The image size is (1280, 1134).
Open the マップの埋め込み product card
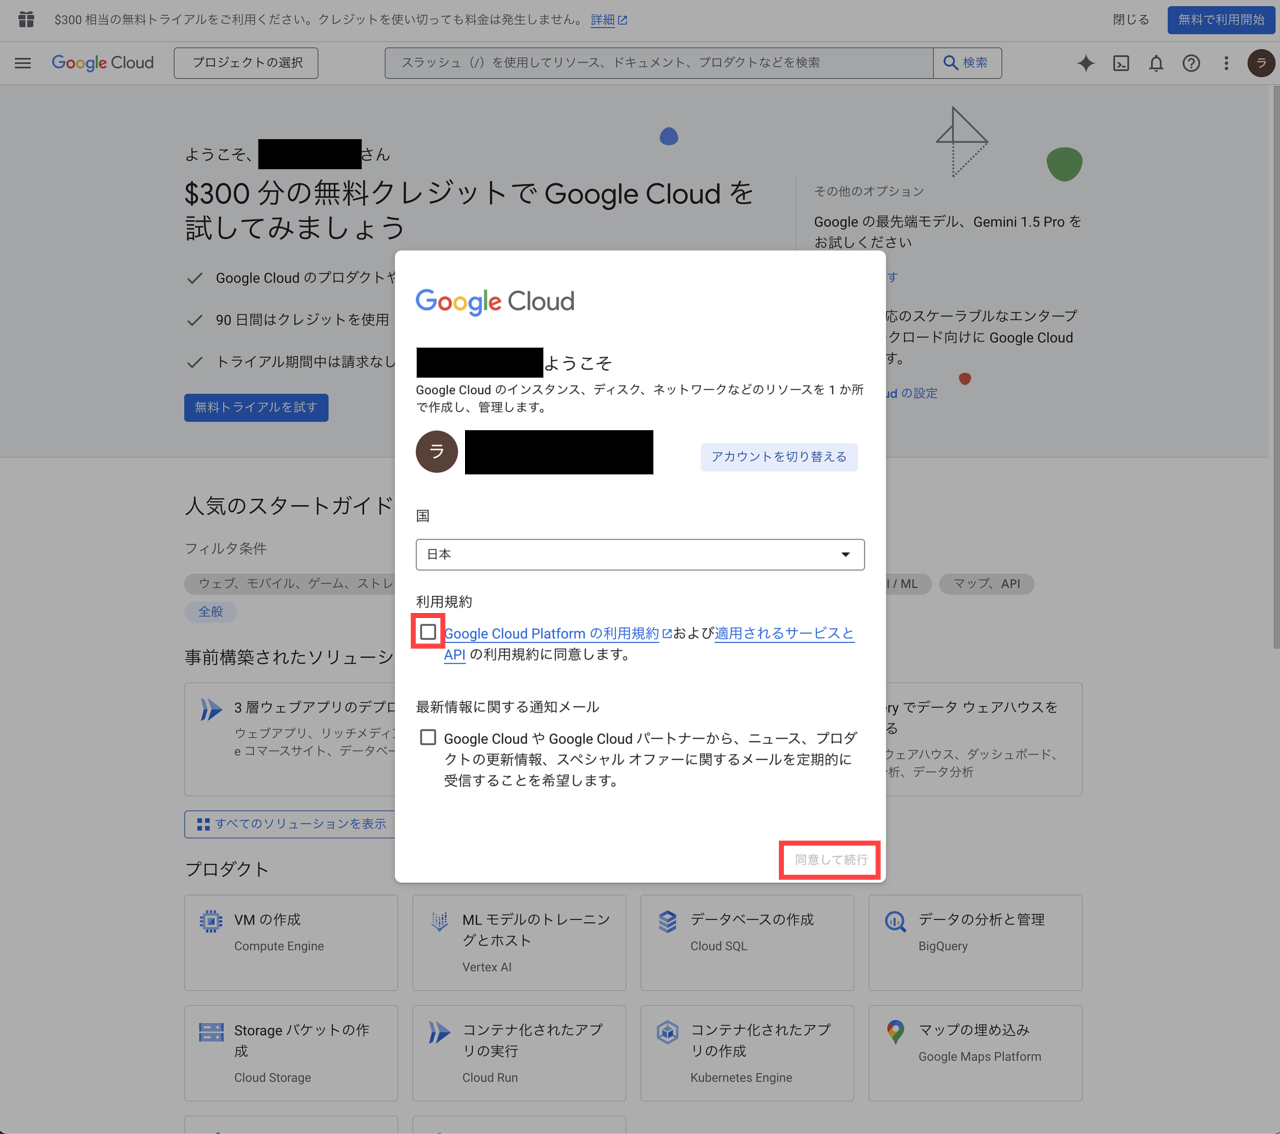(975, 1053)
